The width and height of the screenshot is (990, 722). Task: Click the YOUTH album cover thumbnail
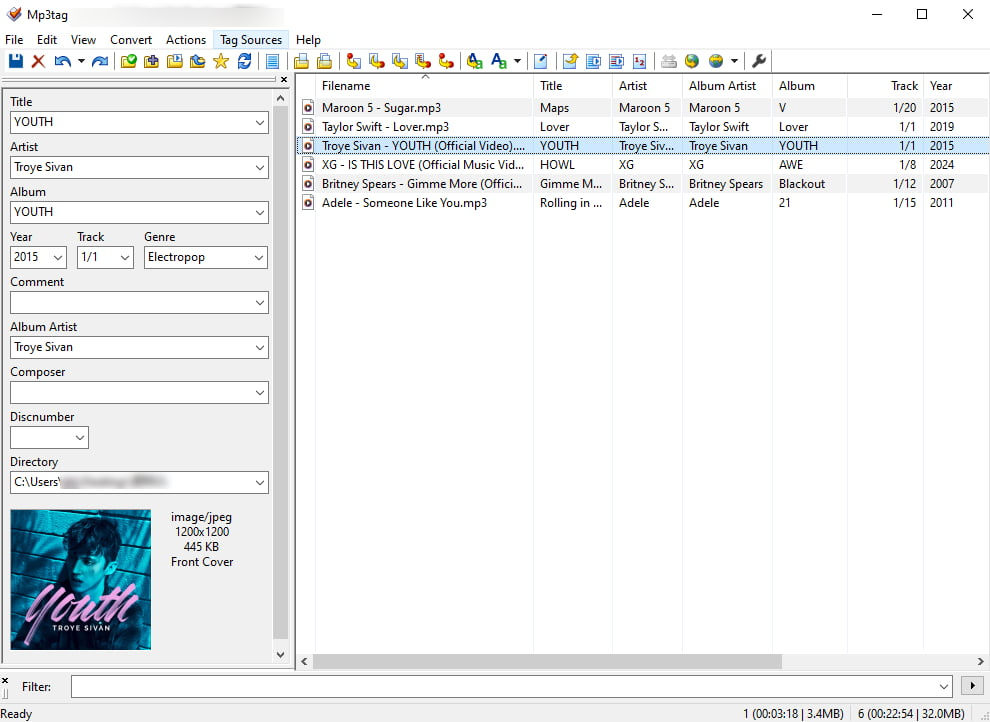click(x=81, y=580)
